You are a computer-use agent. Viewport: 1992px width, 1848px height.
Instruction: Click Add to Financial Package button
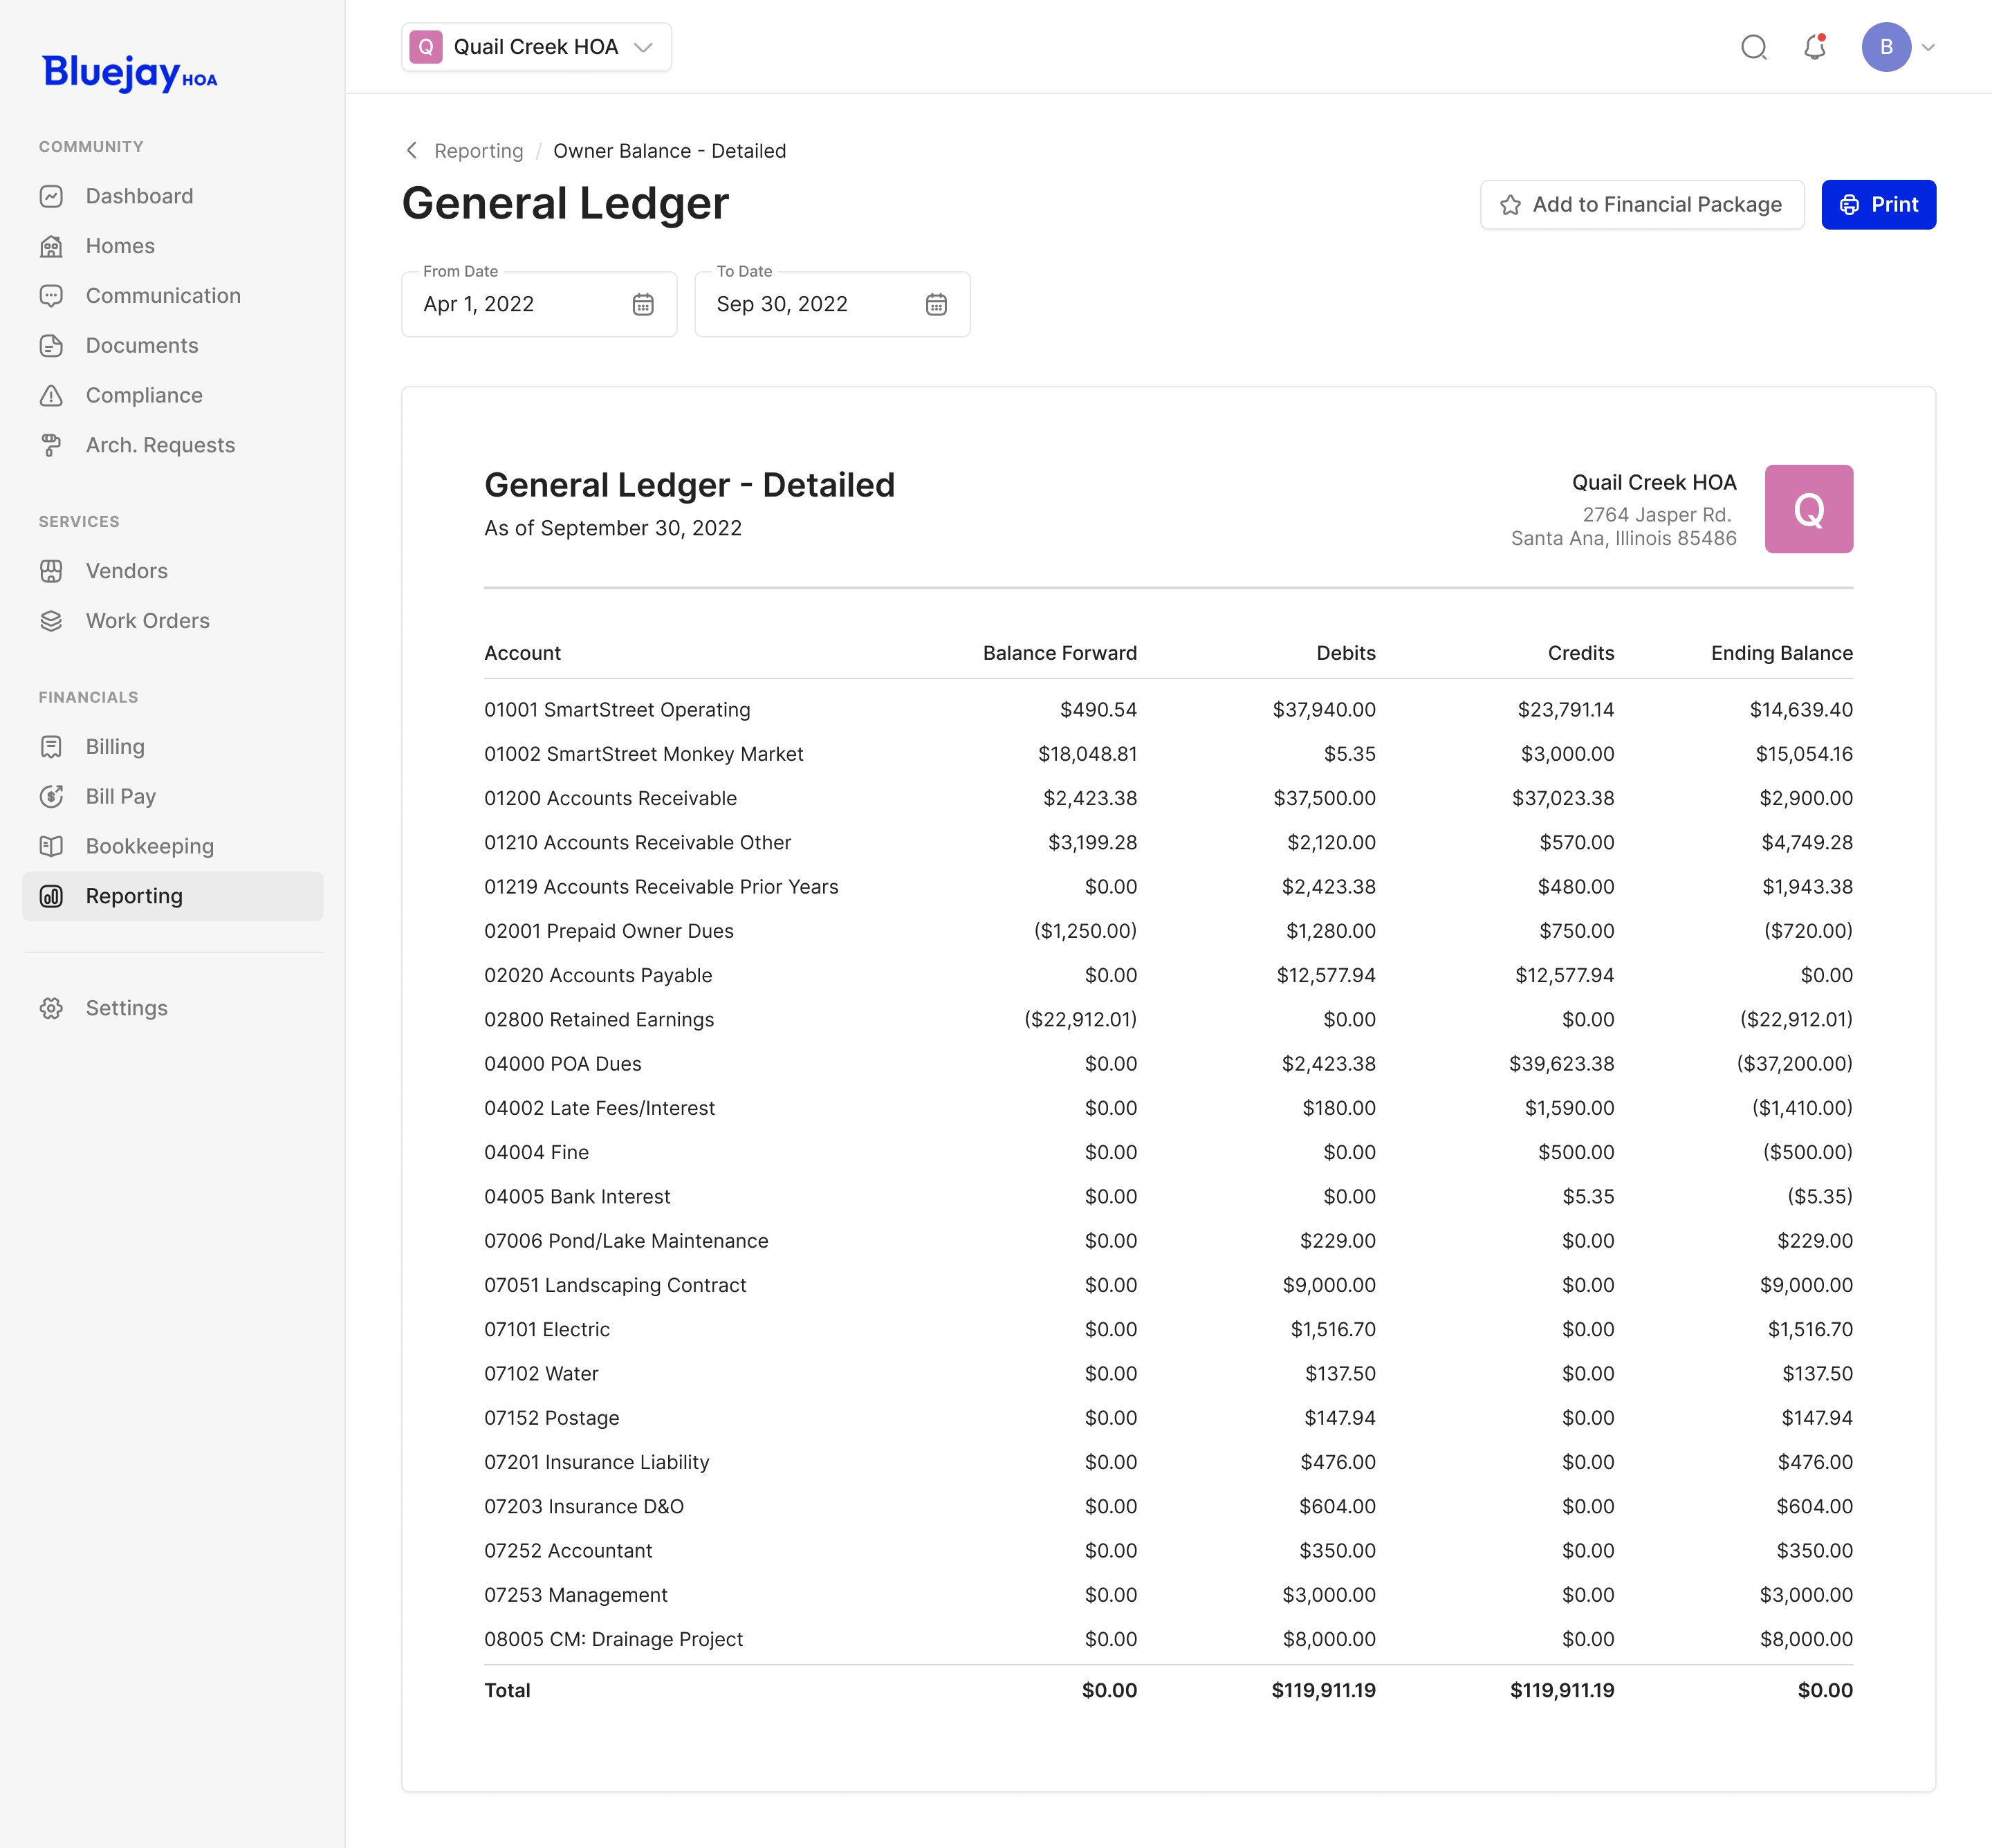pos(1641,205)
